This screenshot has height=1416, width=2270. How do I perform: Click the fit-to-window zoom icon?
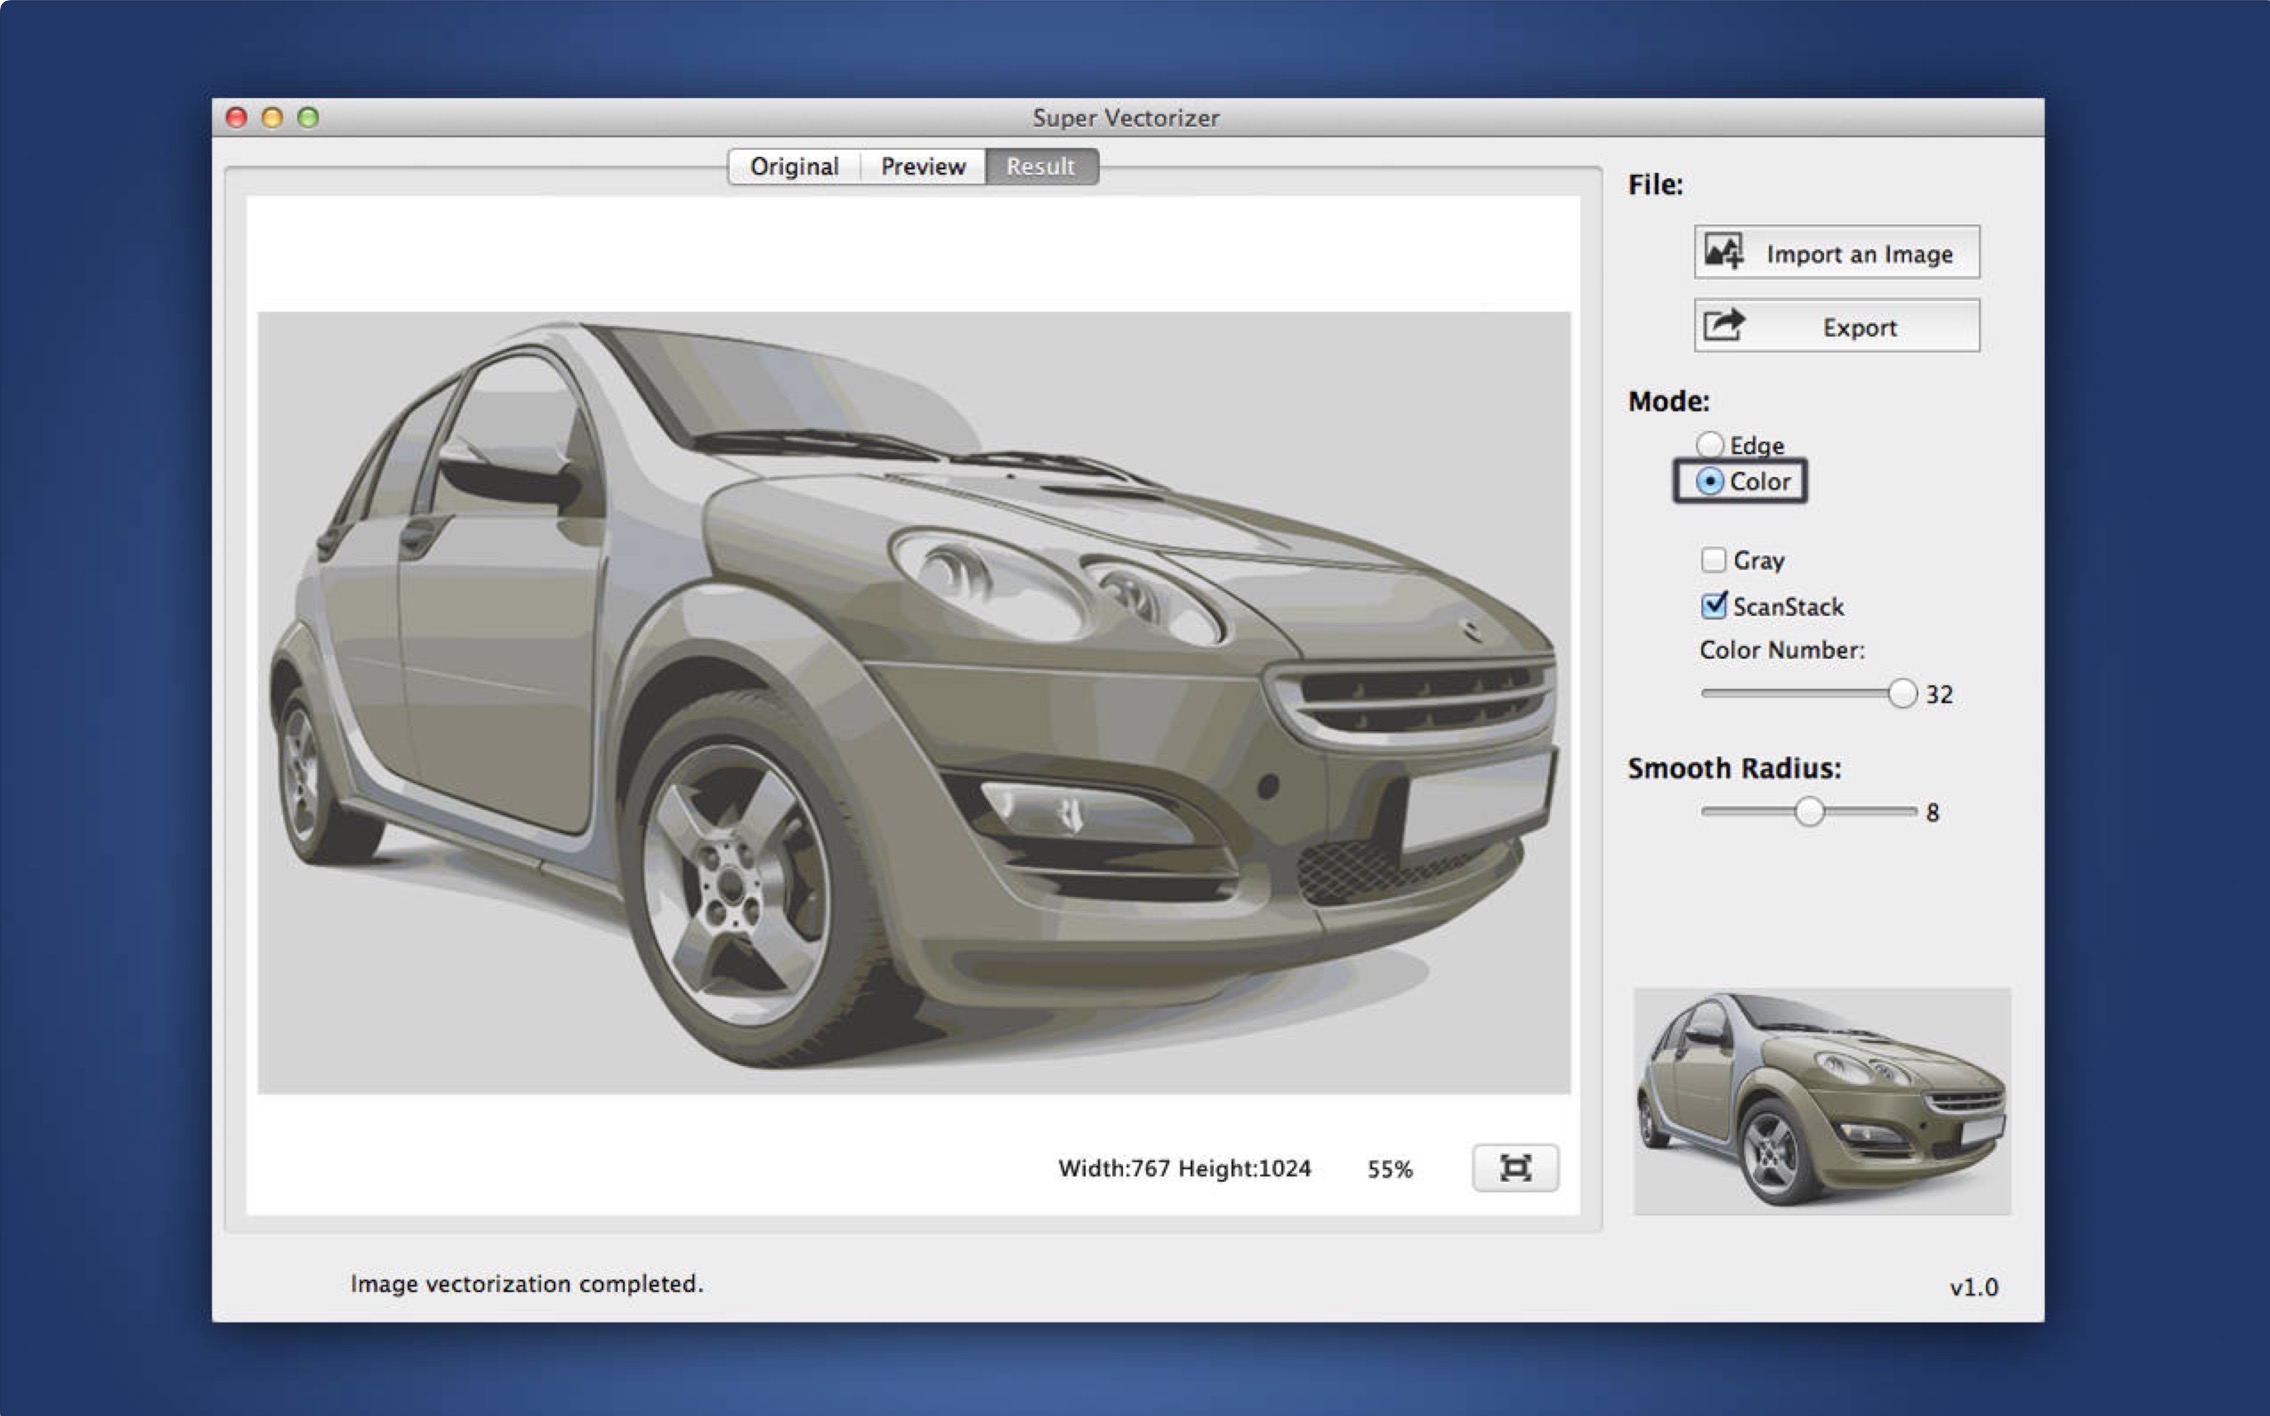(x=1515, y=1168)
